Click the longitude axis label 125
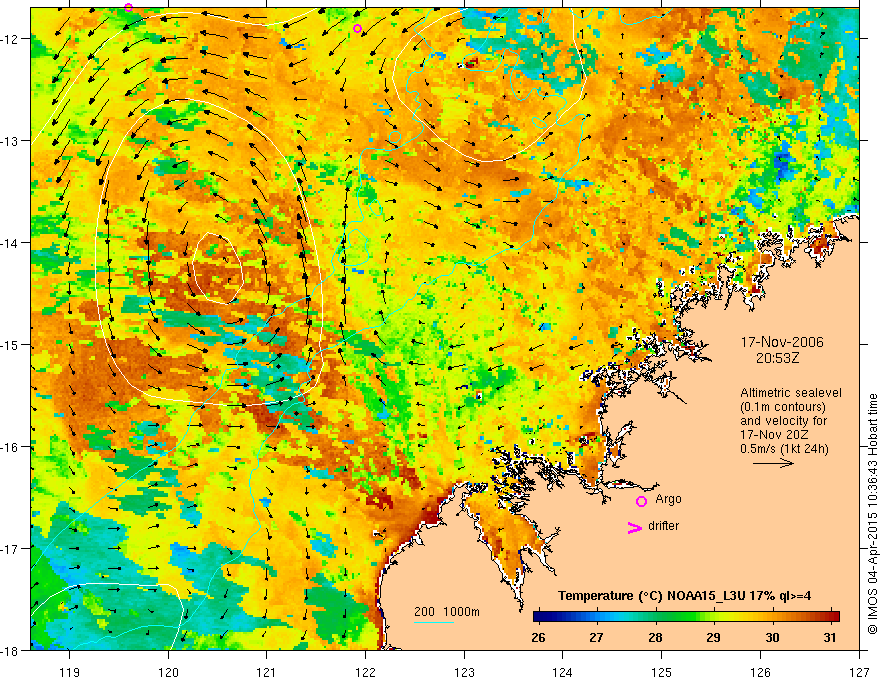This screenshot has width=880, height=680. coord(661,672)
